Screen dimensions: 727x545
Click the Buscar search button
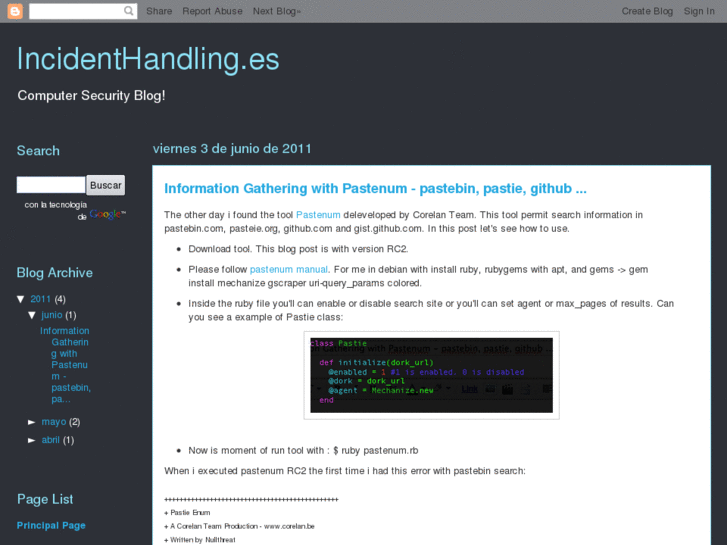tap(106, 185)
